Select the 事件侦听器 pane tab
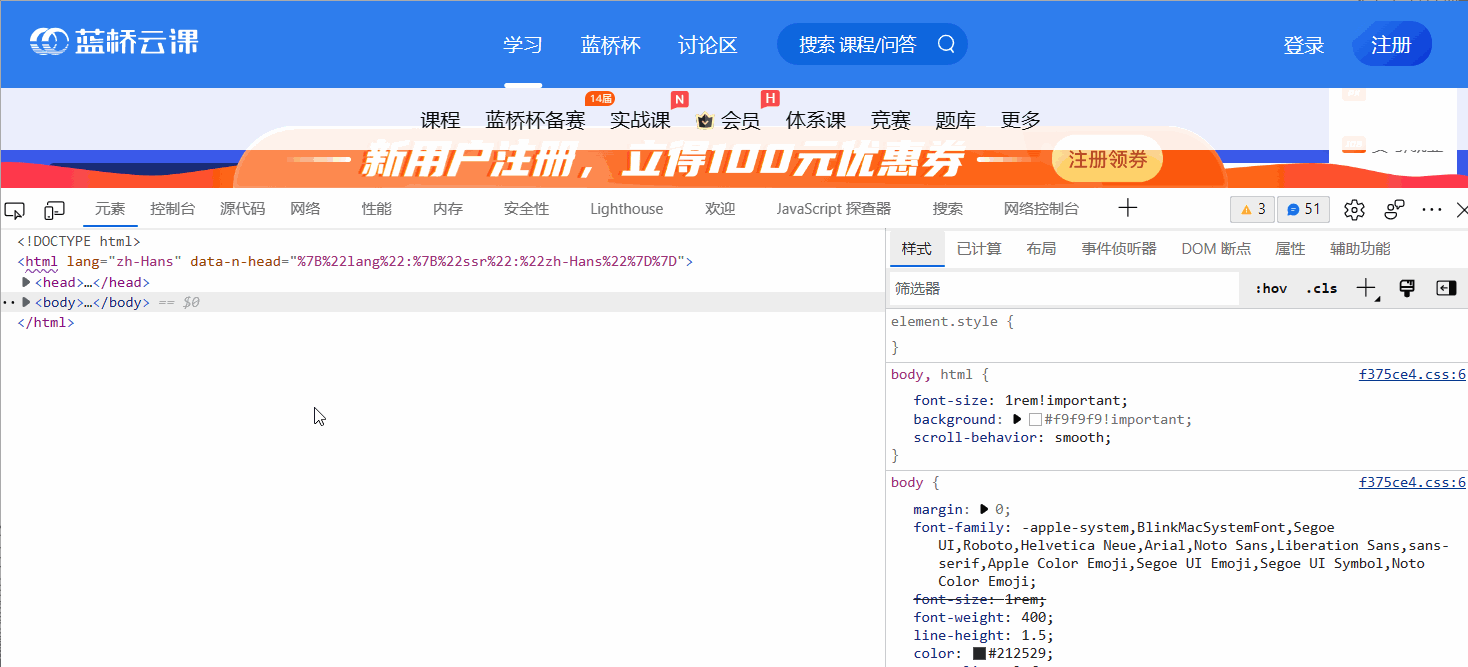The height and width of the screenshot is (667, 1468). (1119, 249)
